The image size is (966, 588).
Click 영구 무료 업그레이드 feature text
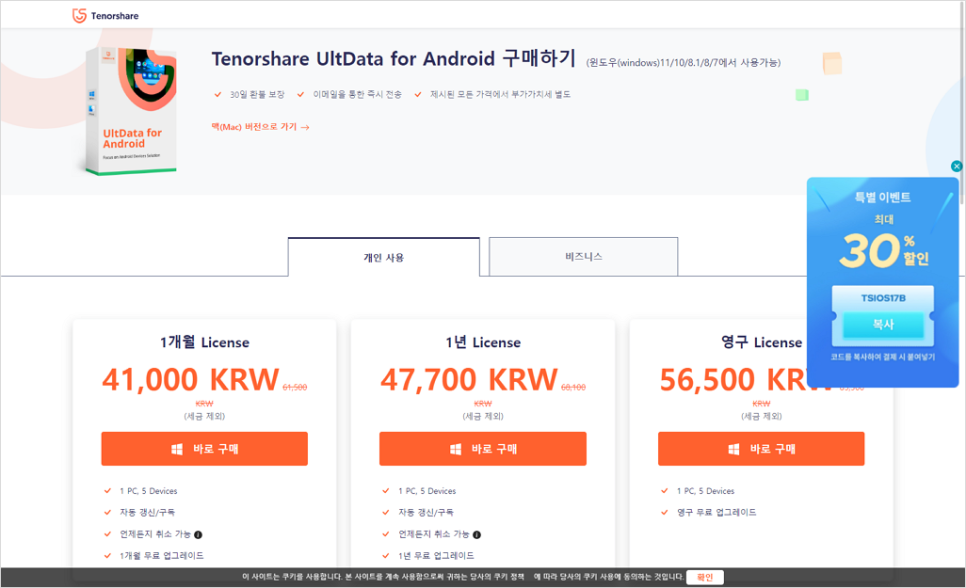(x=716, y=512)
